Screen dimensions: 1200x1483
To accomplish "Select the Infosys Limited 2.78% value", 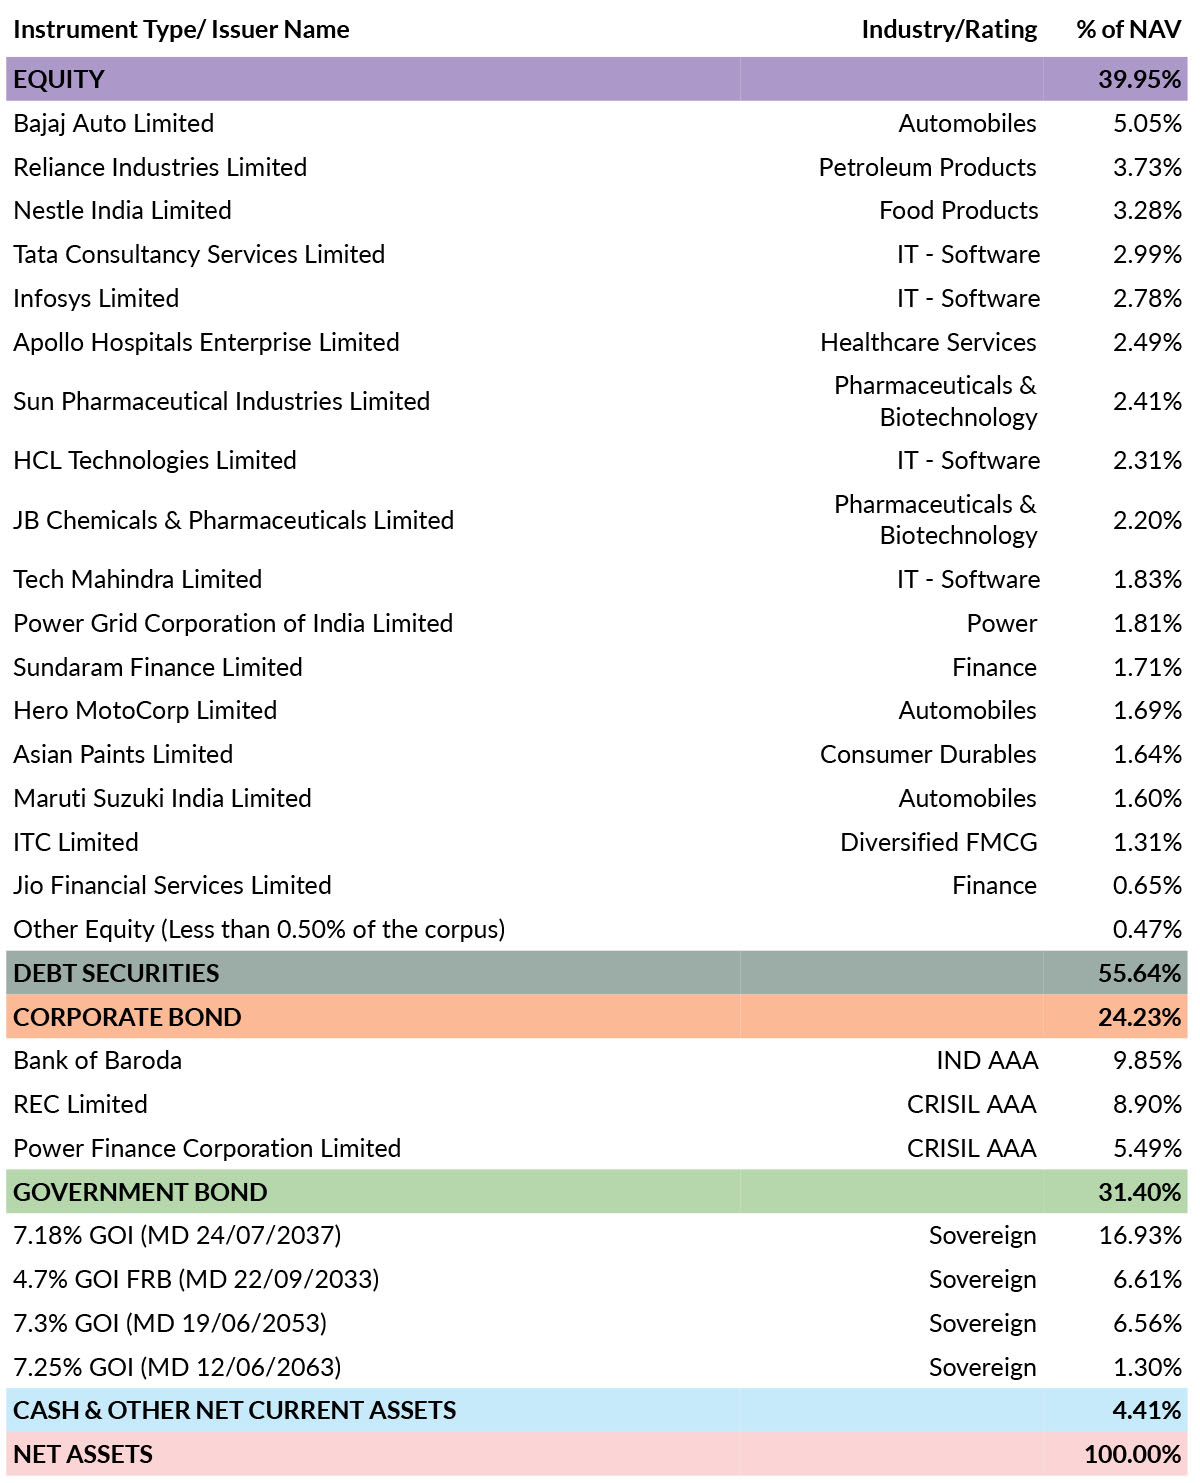I will coord(1147,299).
